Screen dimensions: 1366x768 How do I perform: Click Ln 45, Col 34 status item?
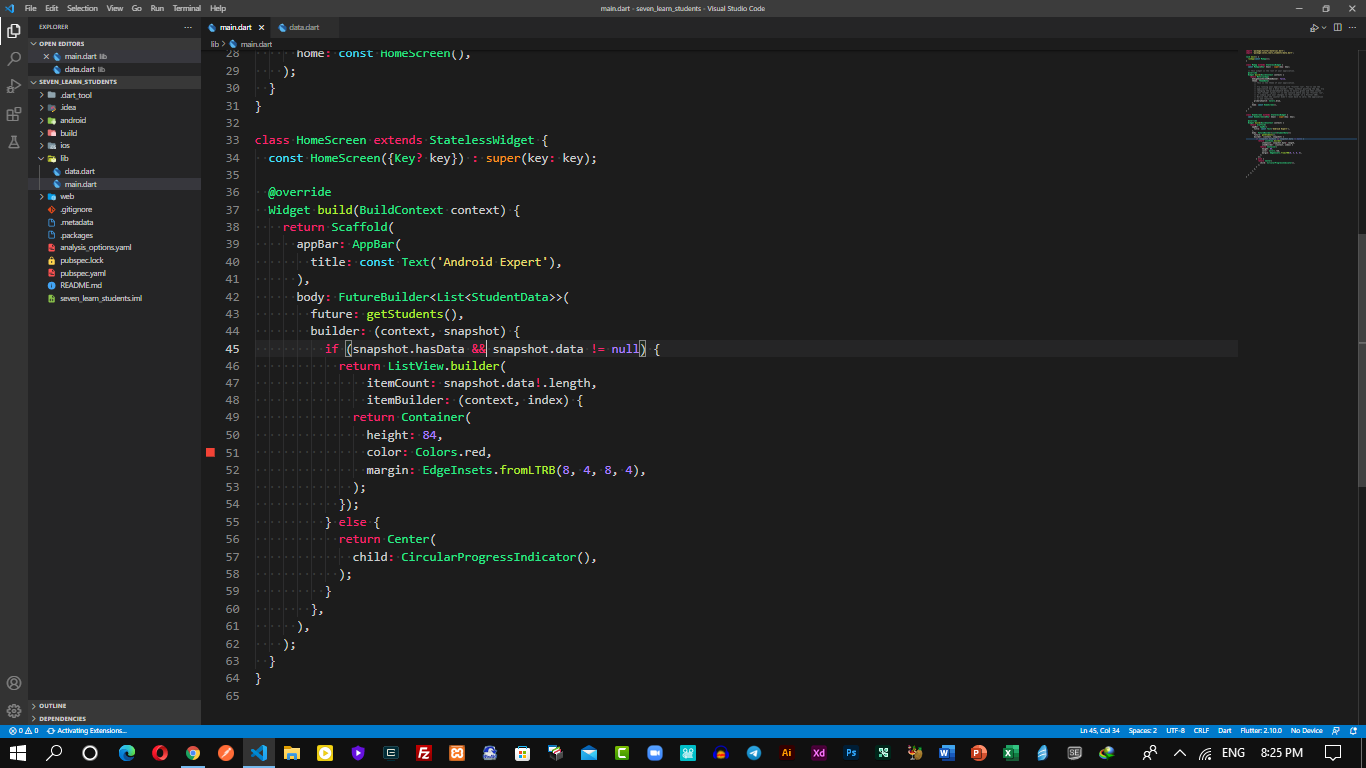click(x=1100, y=731)
